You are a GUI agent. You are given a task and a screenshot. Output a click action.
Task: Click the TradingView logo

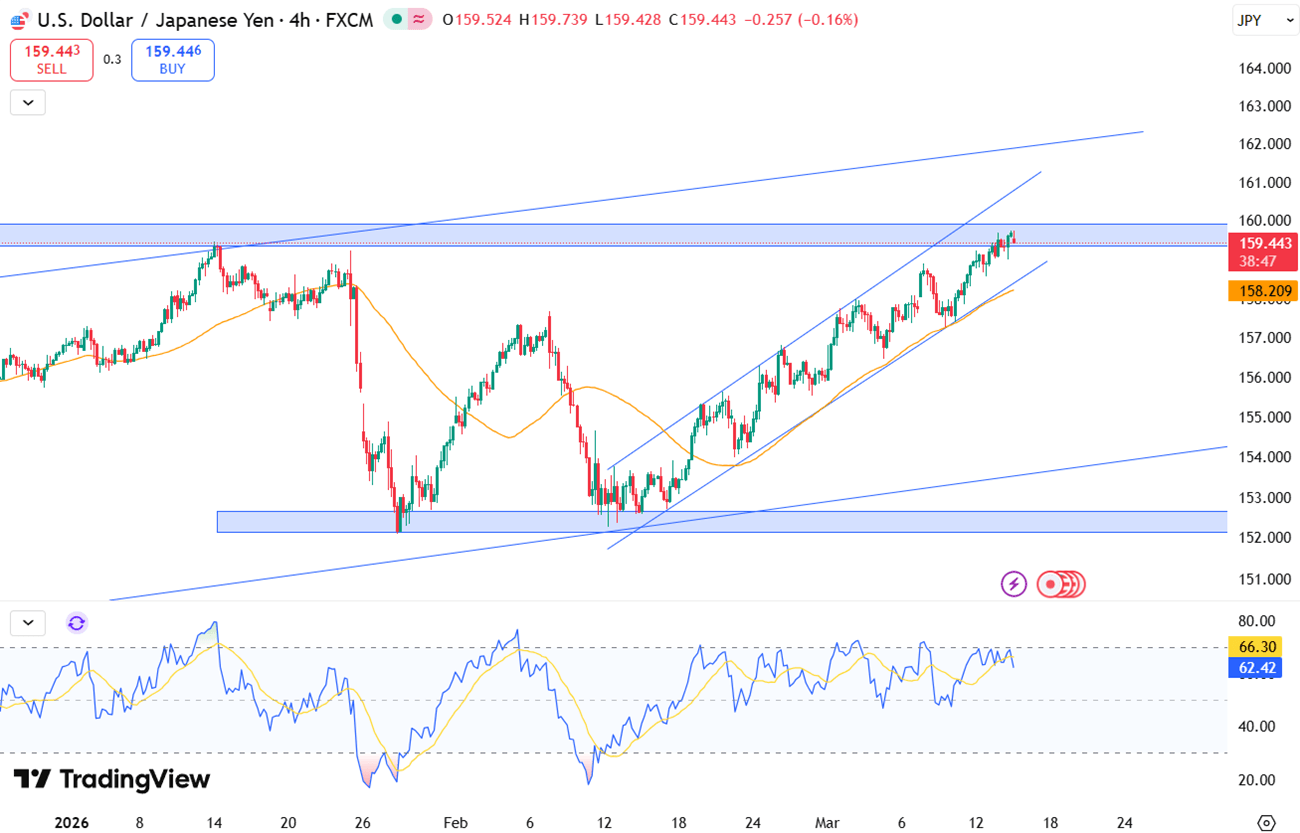click(x=111, y=779)
